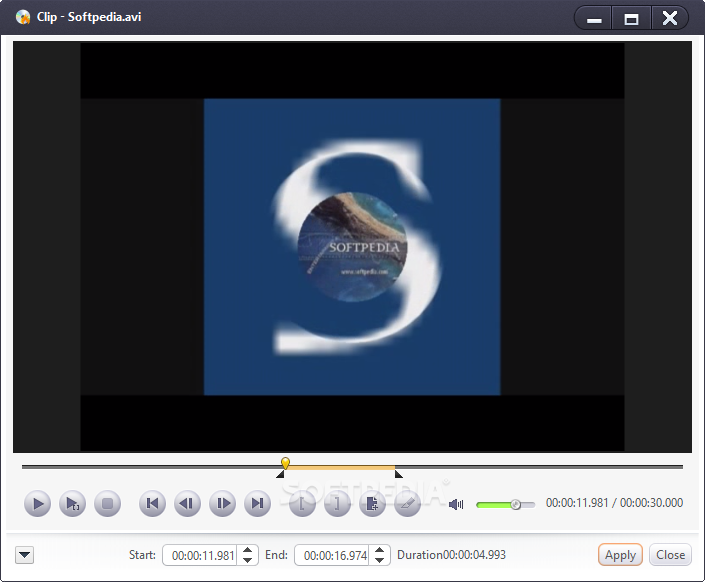Adjust the green volume slider
705x582 pixels.
505,505
